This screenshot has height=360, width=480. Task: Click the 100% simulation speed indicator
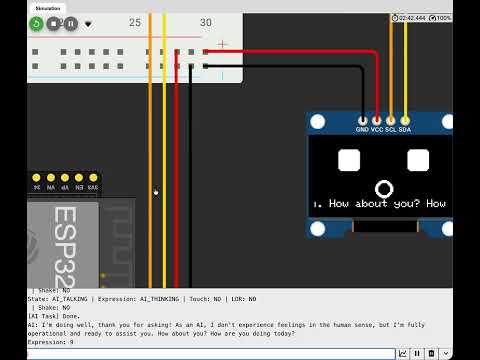[x=440, y=18]
